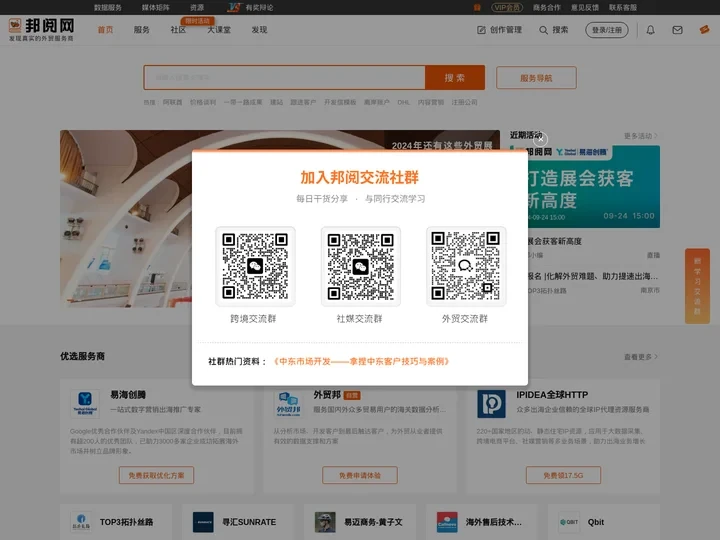Click the 易海创腾 company logo
The height and width of the screenshot is (540, 720).
click(85, 404)
